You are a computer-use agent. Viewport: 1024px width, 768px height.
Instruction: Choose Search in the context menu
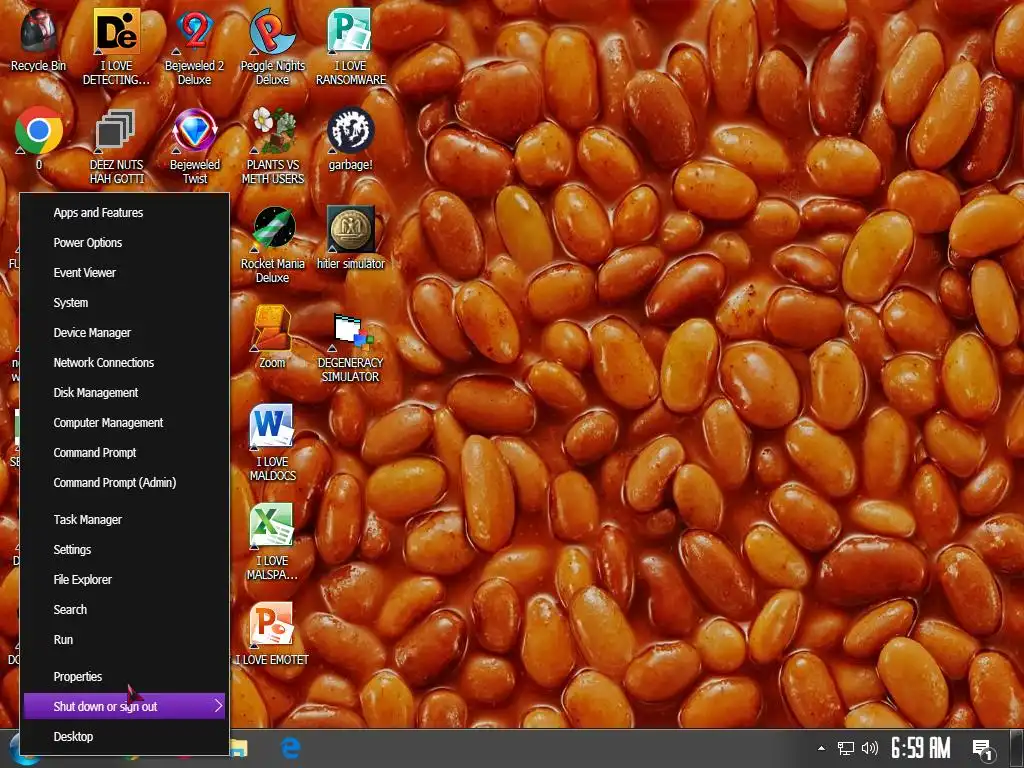pyautogui.click(x=125, y=609)
